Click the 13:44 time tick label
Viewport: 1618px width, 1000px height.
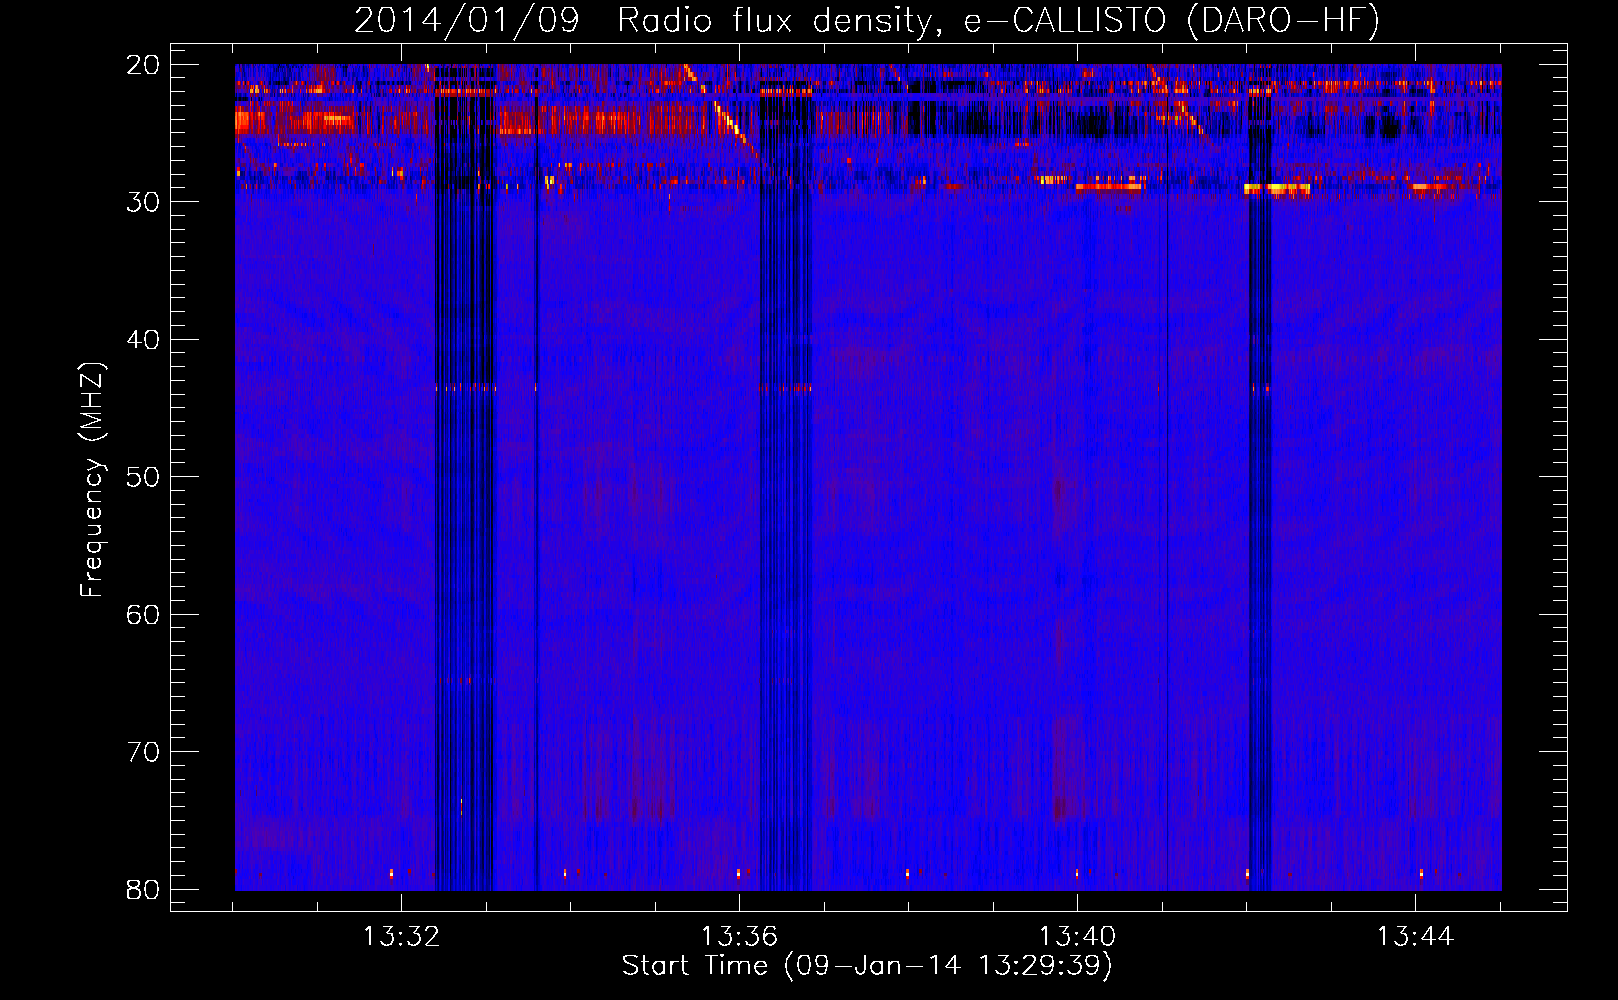coord(1415,937)
